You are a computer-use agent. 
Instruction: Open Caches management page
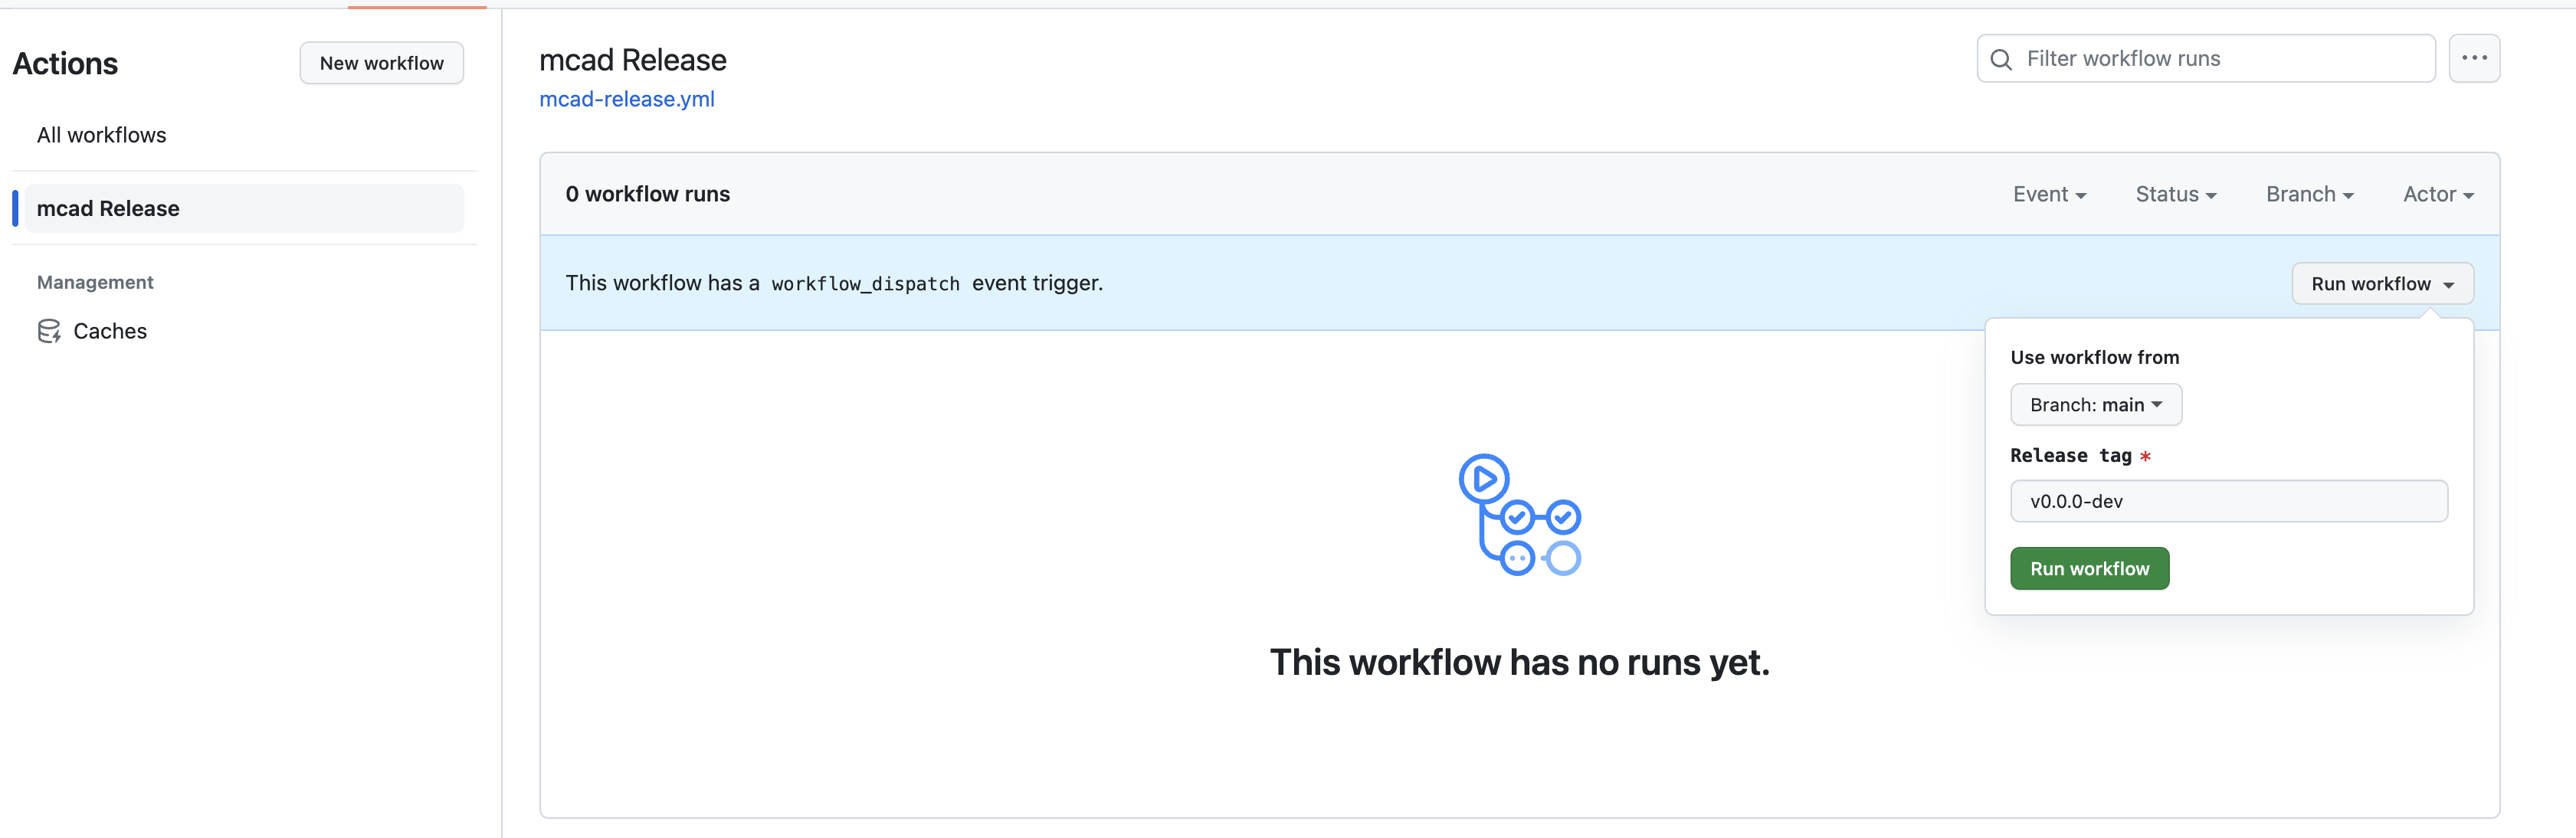[x=110, y=331]
